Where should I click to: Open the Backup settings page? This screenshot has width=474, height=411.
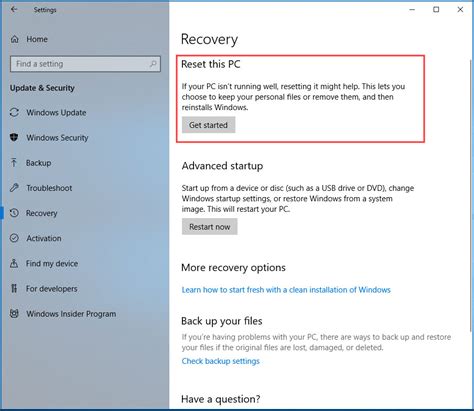(x=39, y=163)
